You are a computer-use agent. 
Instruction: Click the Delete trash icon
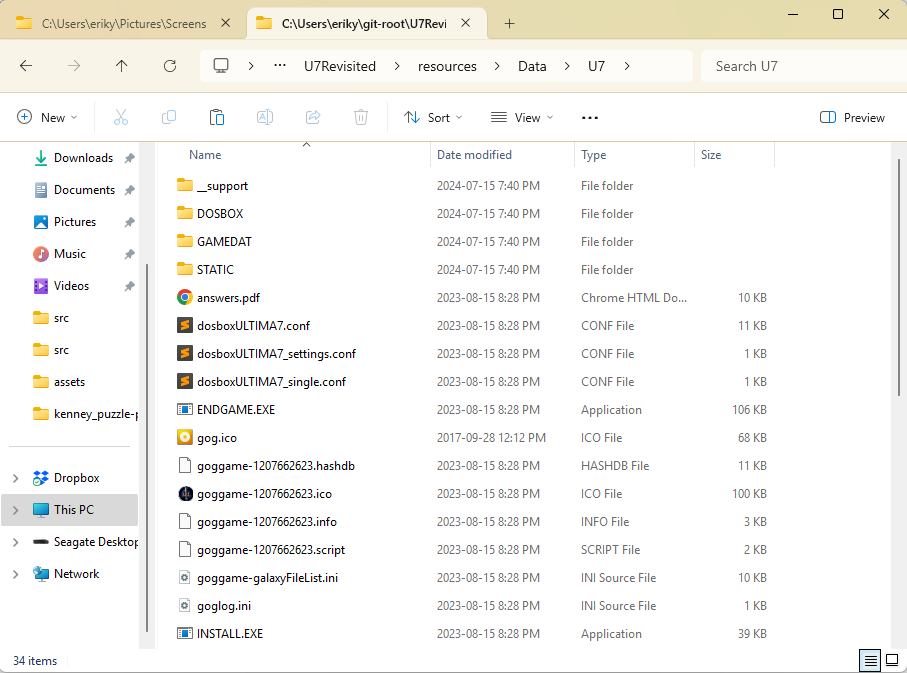361,117
